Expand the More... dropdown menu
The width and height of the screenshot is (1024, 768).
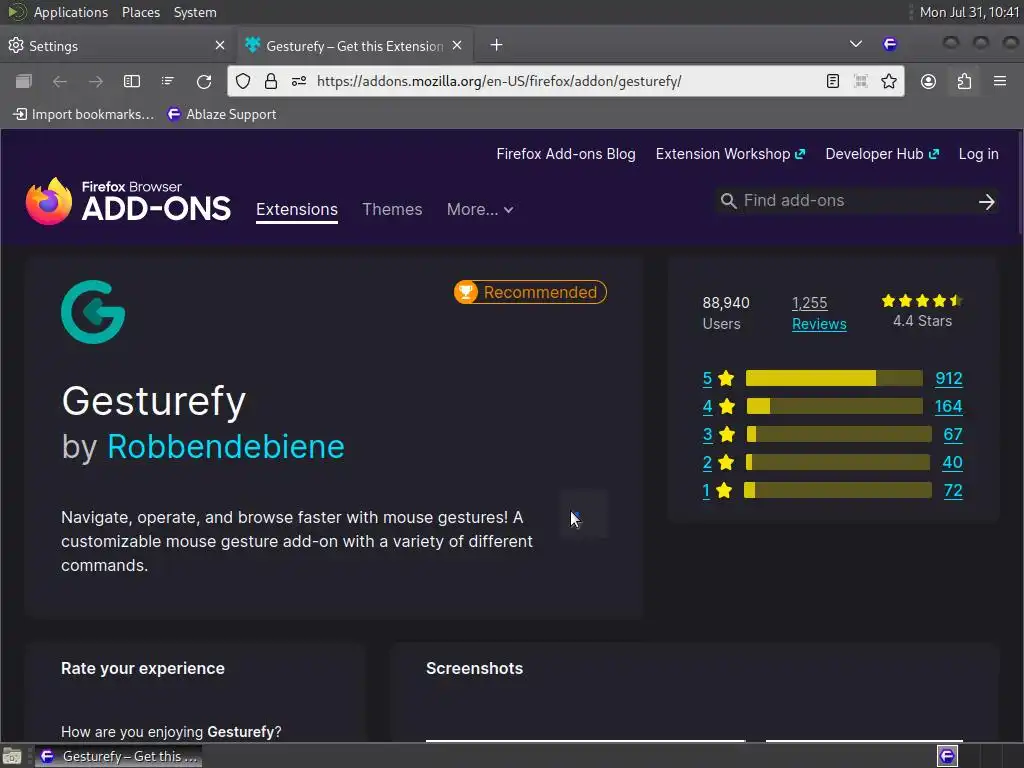click(x=480, y=210)
